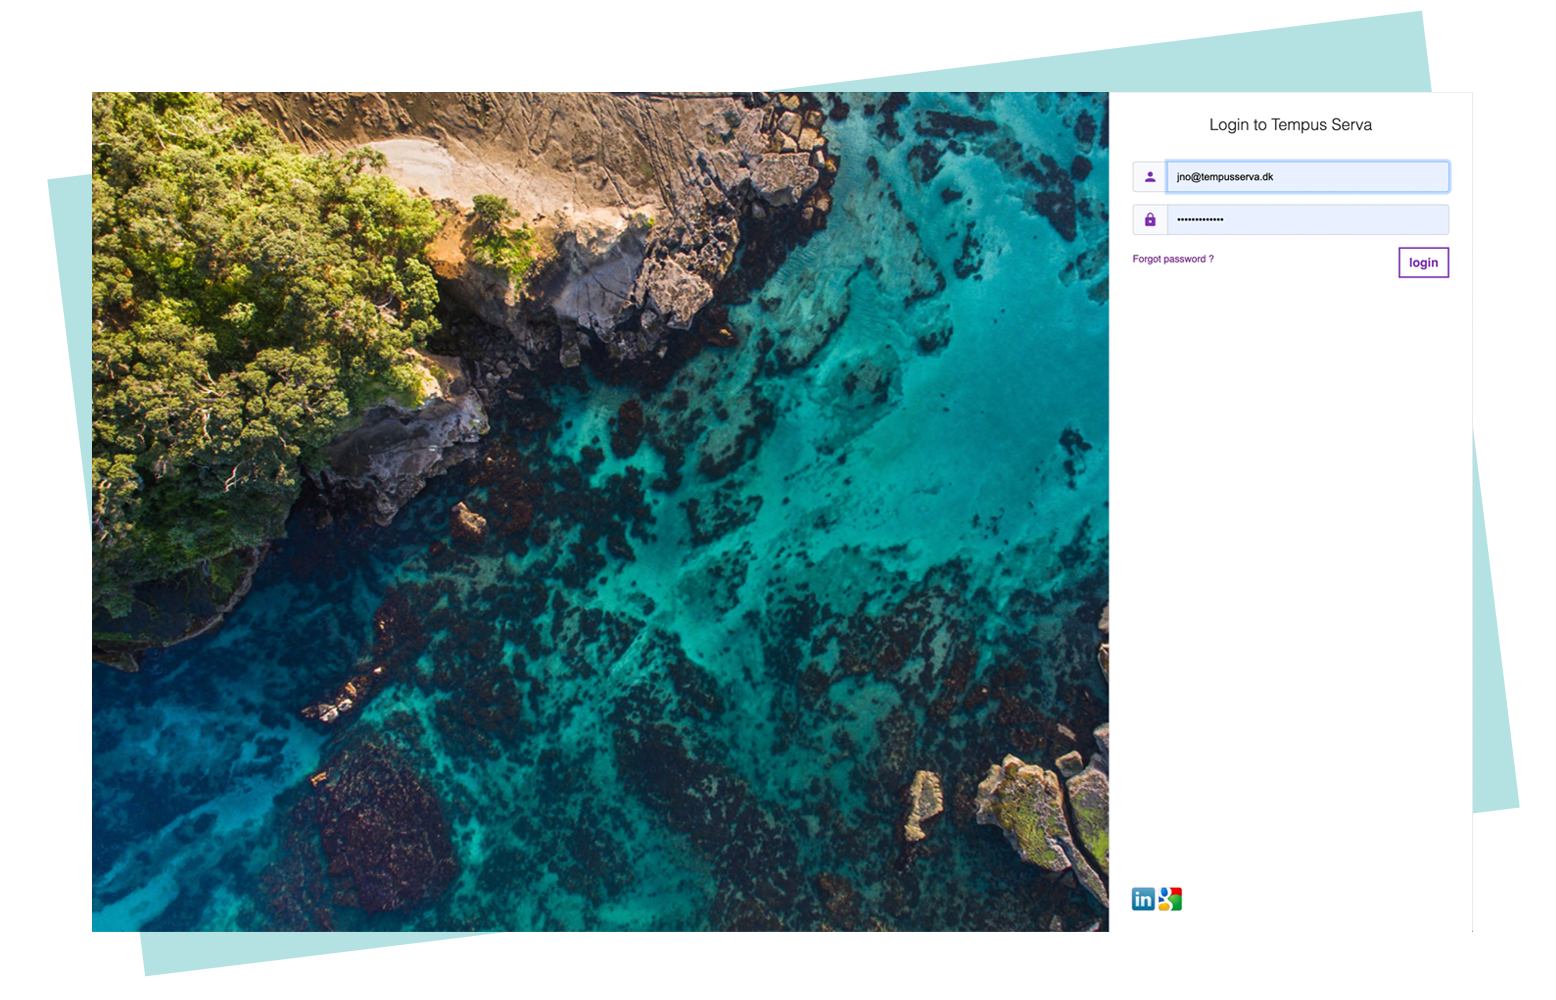This screenshot has height=1000, width=1556.
Task: Click the padlock icon beside the password field
Action: tap(1150, 220)
